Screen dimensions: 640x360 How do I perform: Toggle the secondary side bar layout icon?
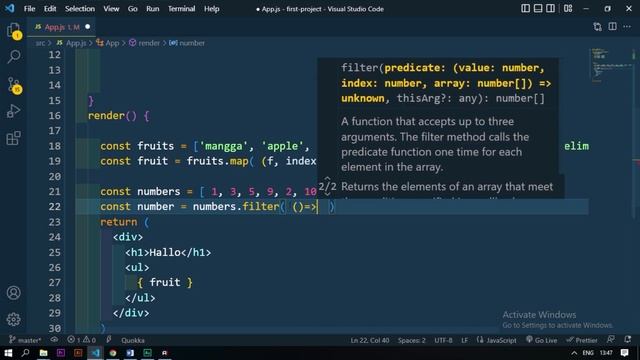tap(551, 9)
